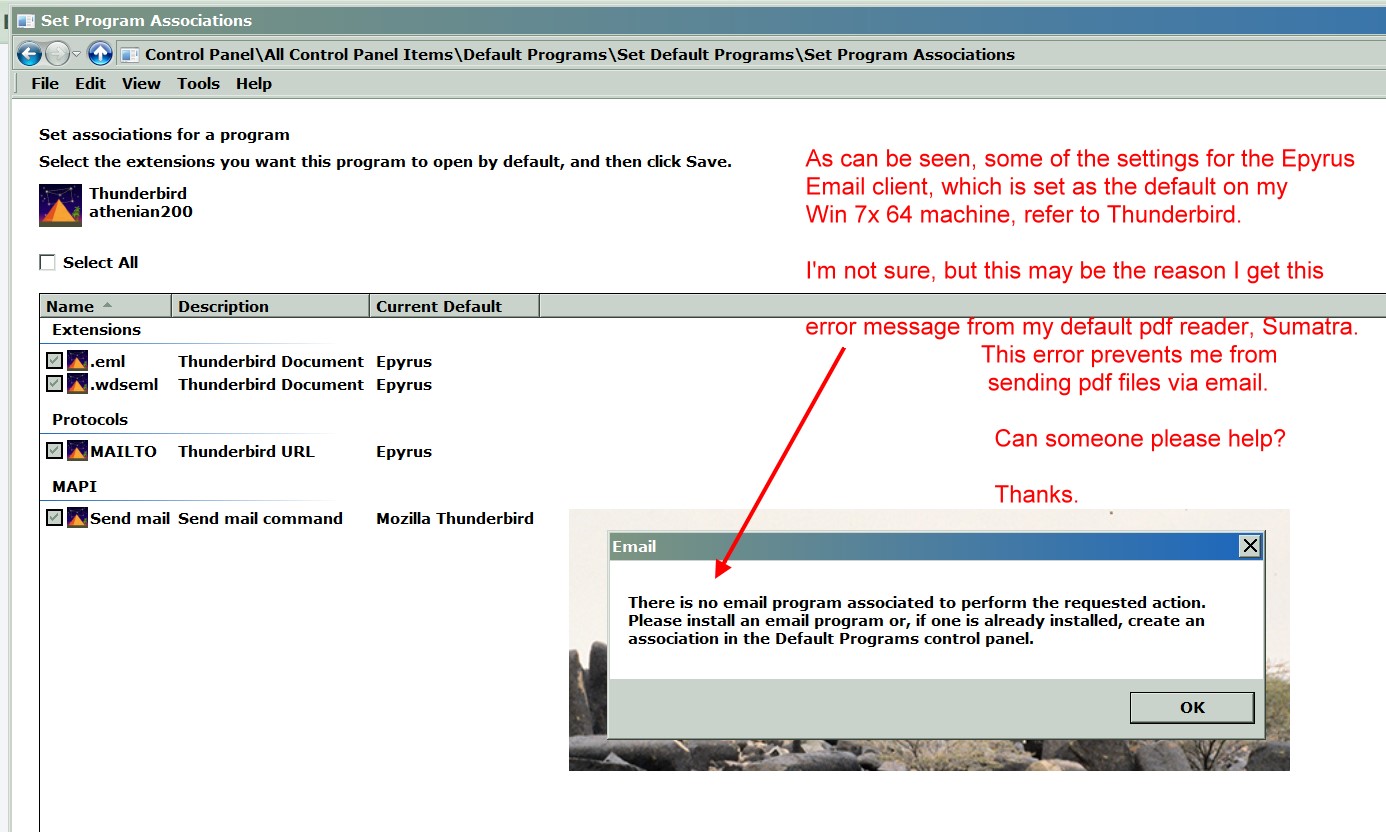
Task: Click Thunderbird Document description in .wdseml row
Action: click(x=271, y=385)
